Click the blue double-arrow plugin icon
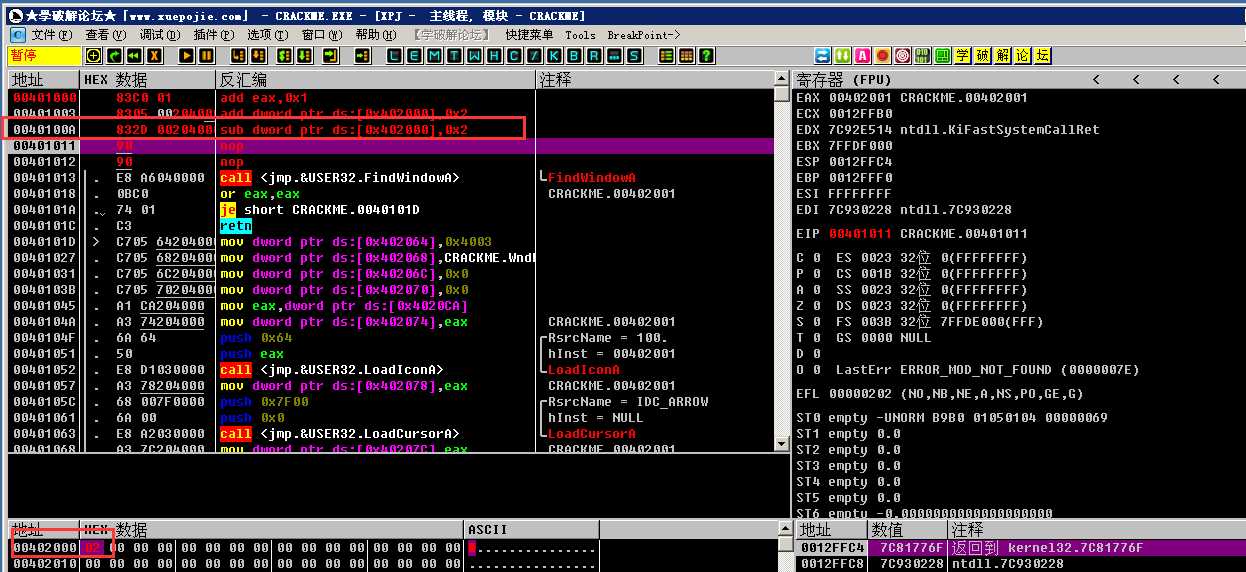 [823, 56]
